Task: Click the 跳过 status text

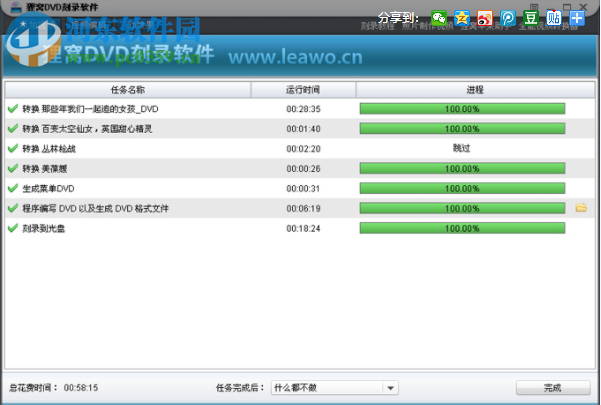Action: [x=461, y=148]
